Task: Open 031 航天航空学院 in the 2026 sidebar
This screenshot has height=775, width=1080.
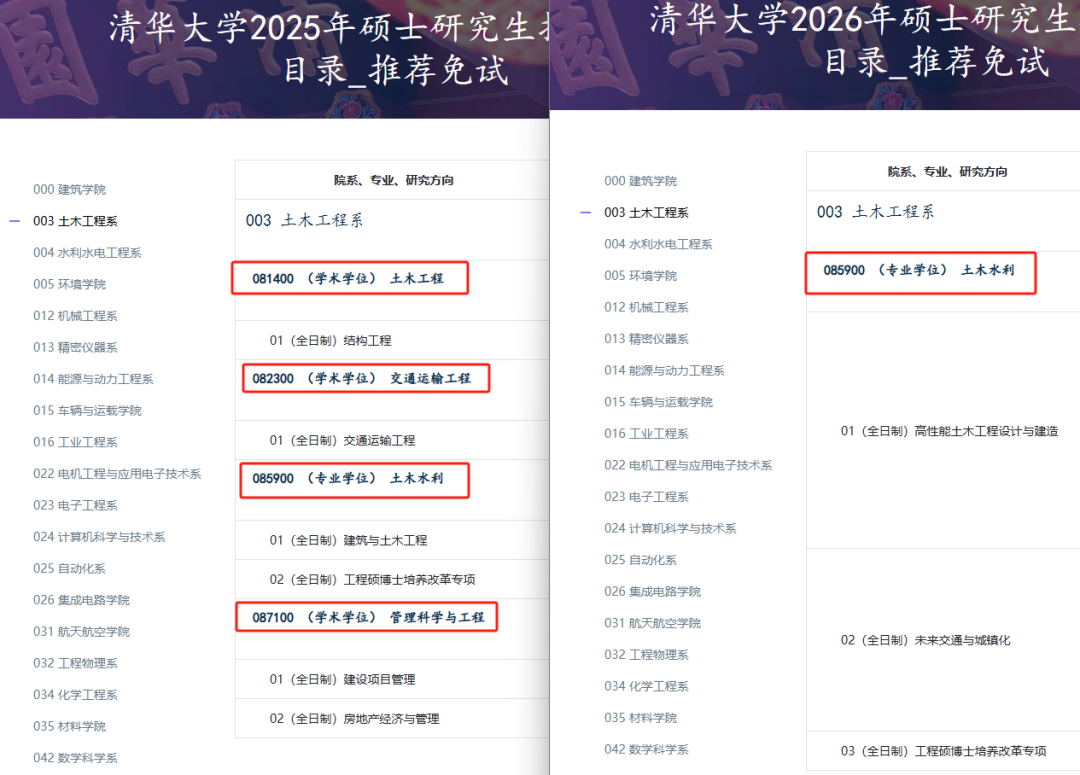Action: coord(652,623)
